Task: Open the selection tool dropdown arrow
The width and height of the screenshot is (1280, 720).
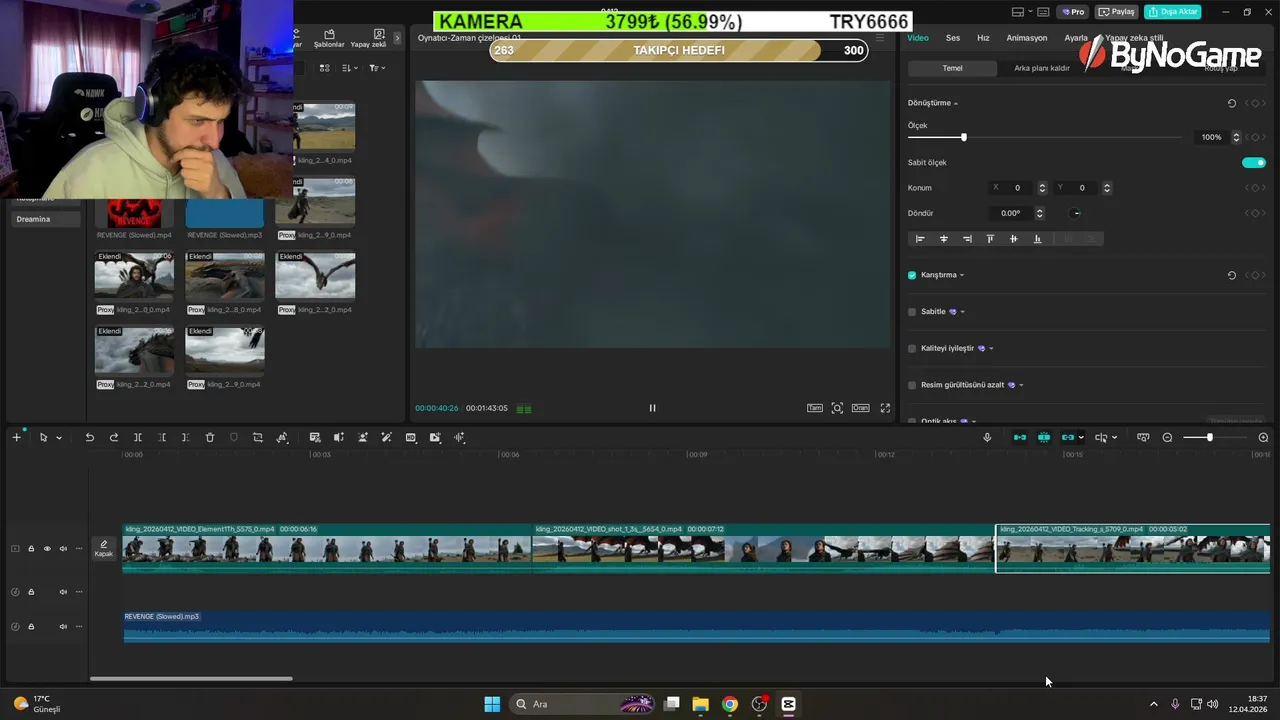Action: tap(59, 438)
